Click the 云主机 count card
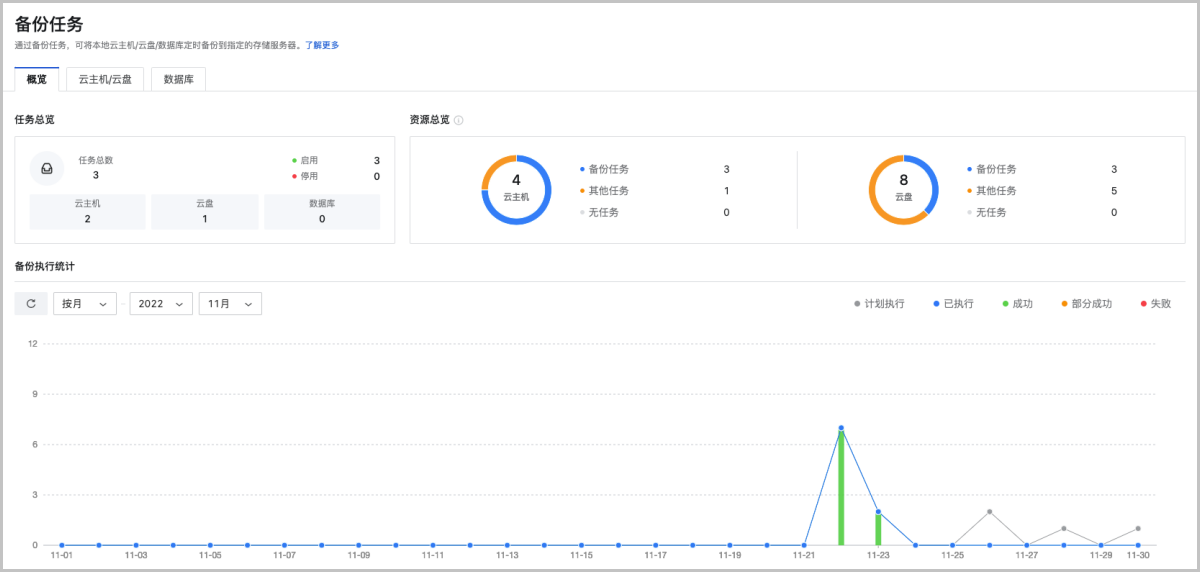The image size is (1200, 572). 87,211
